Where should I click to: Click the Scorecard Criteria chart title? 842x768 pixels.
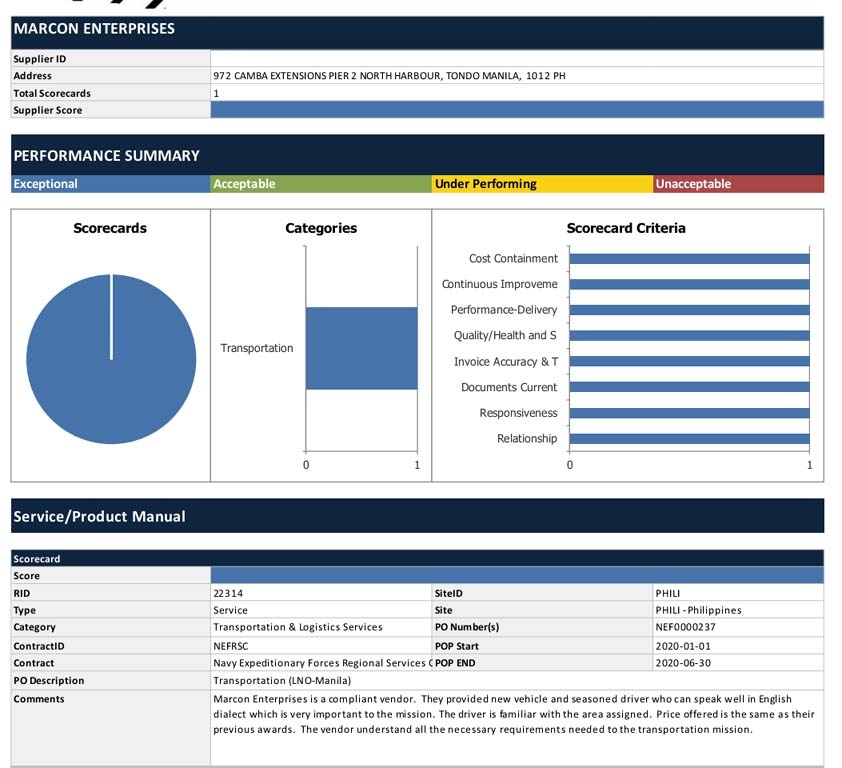coord(626,228)
